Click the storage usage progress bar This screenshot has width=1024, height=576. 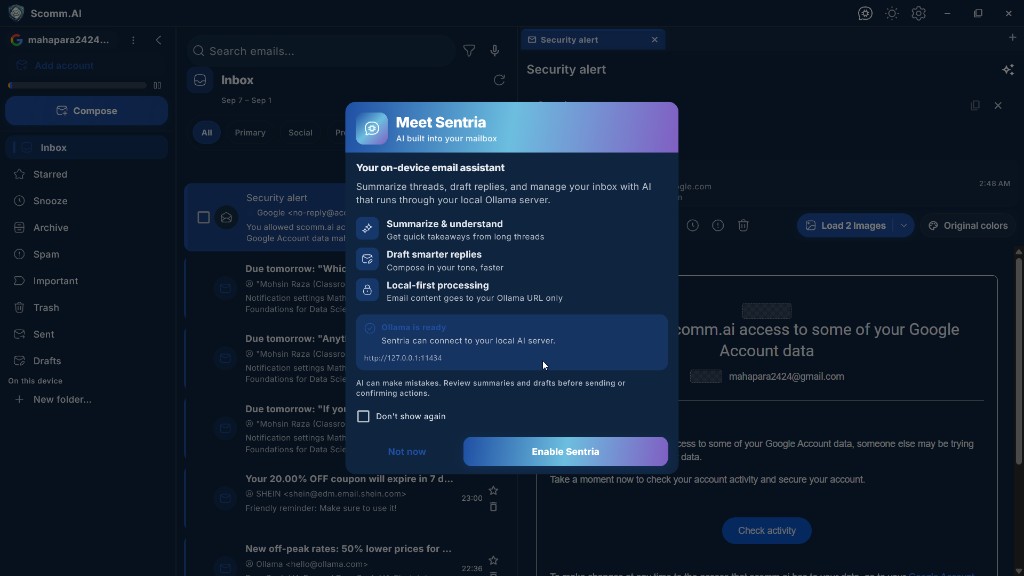(77, 85)
